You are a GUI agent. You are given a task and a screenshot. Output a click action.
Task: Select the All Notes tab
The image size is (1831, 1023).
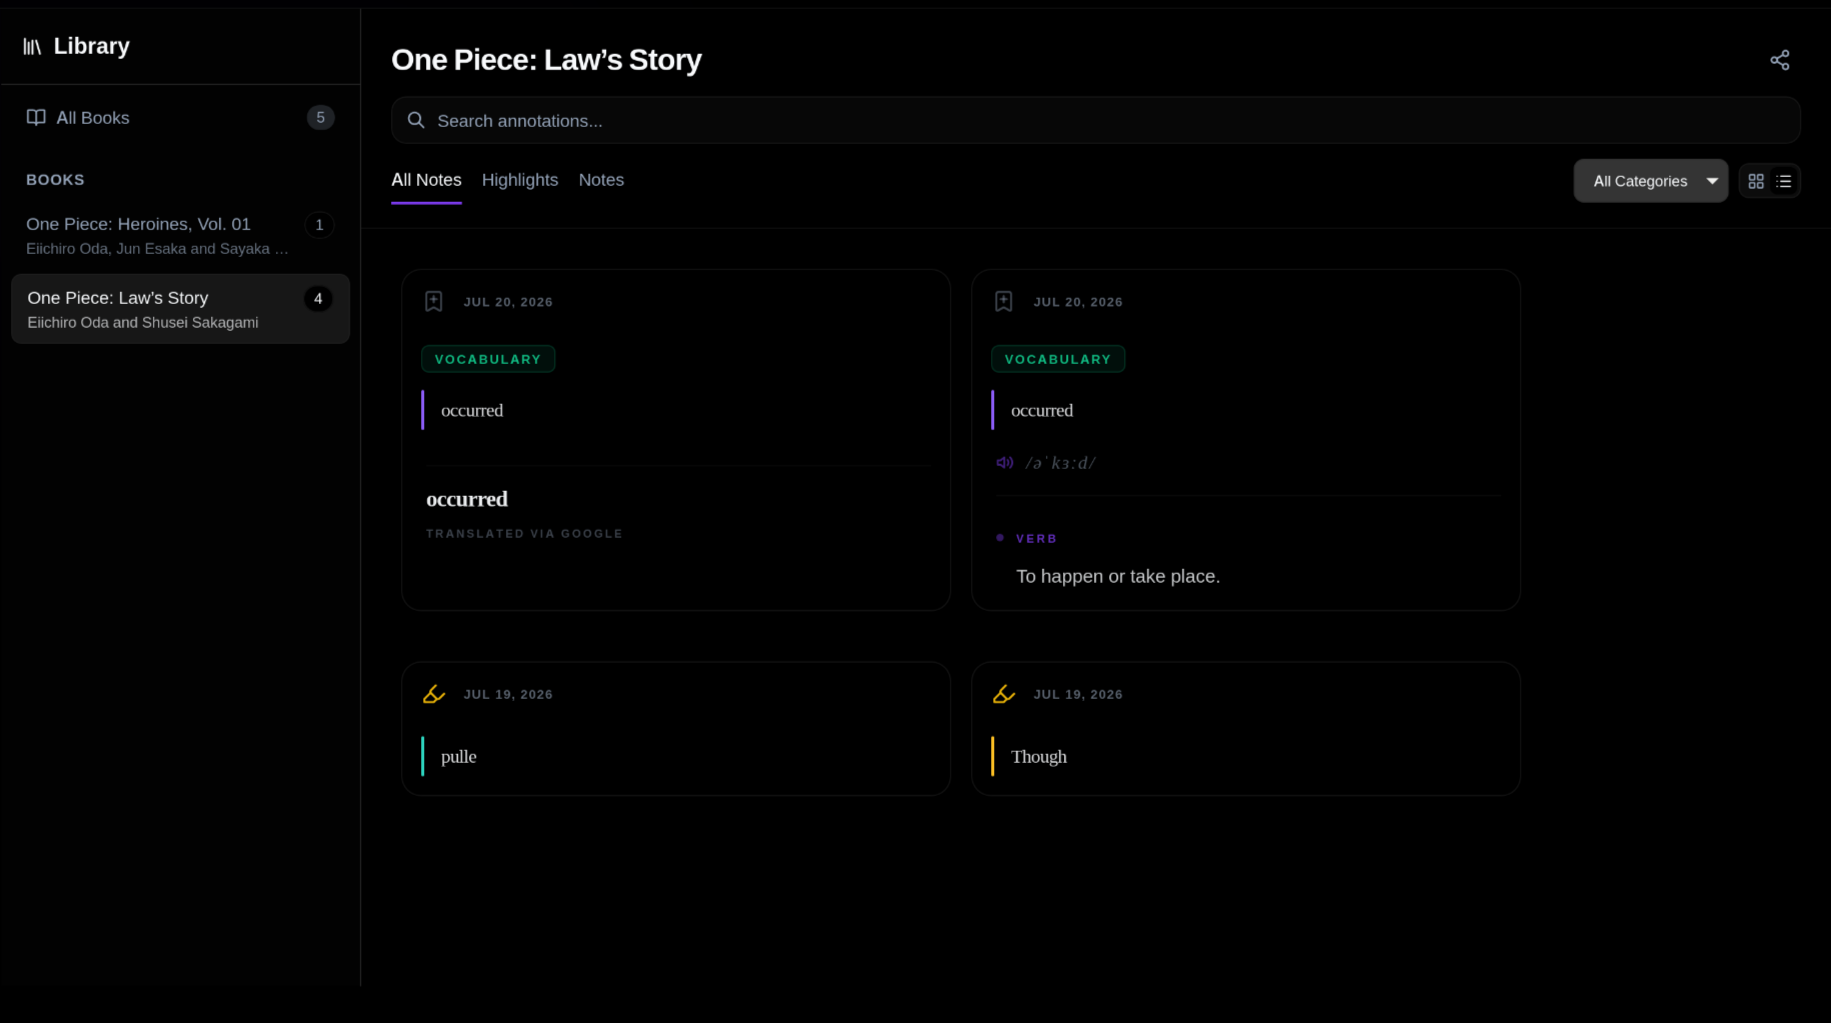click(x=426, y=180)
